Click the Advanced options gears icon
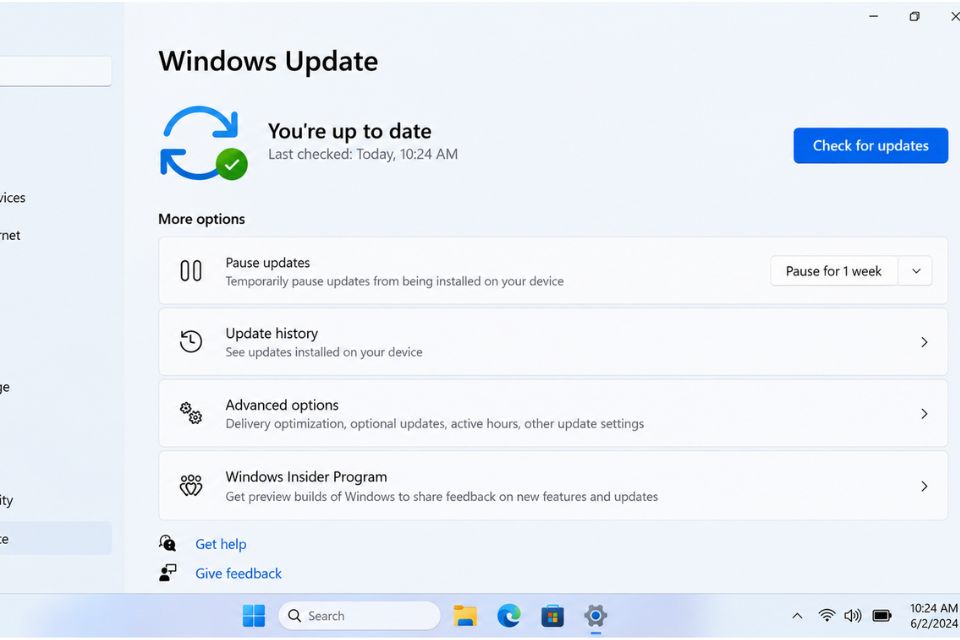 [x=190, y=413]
